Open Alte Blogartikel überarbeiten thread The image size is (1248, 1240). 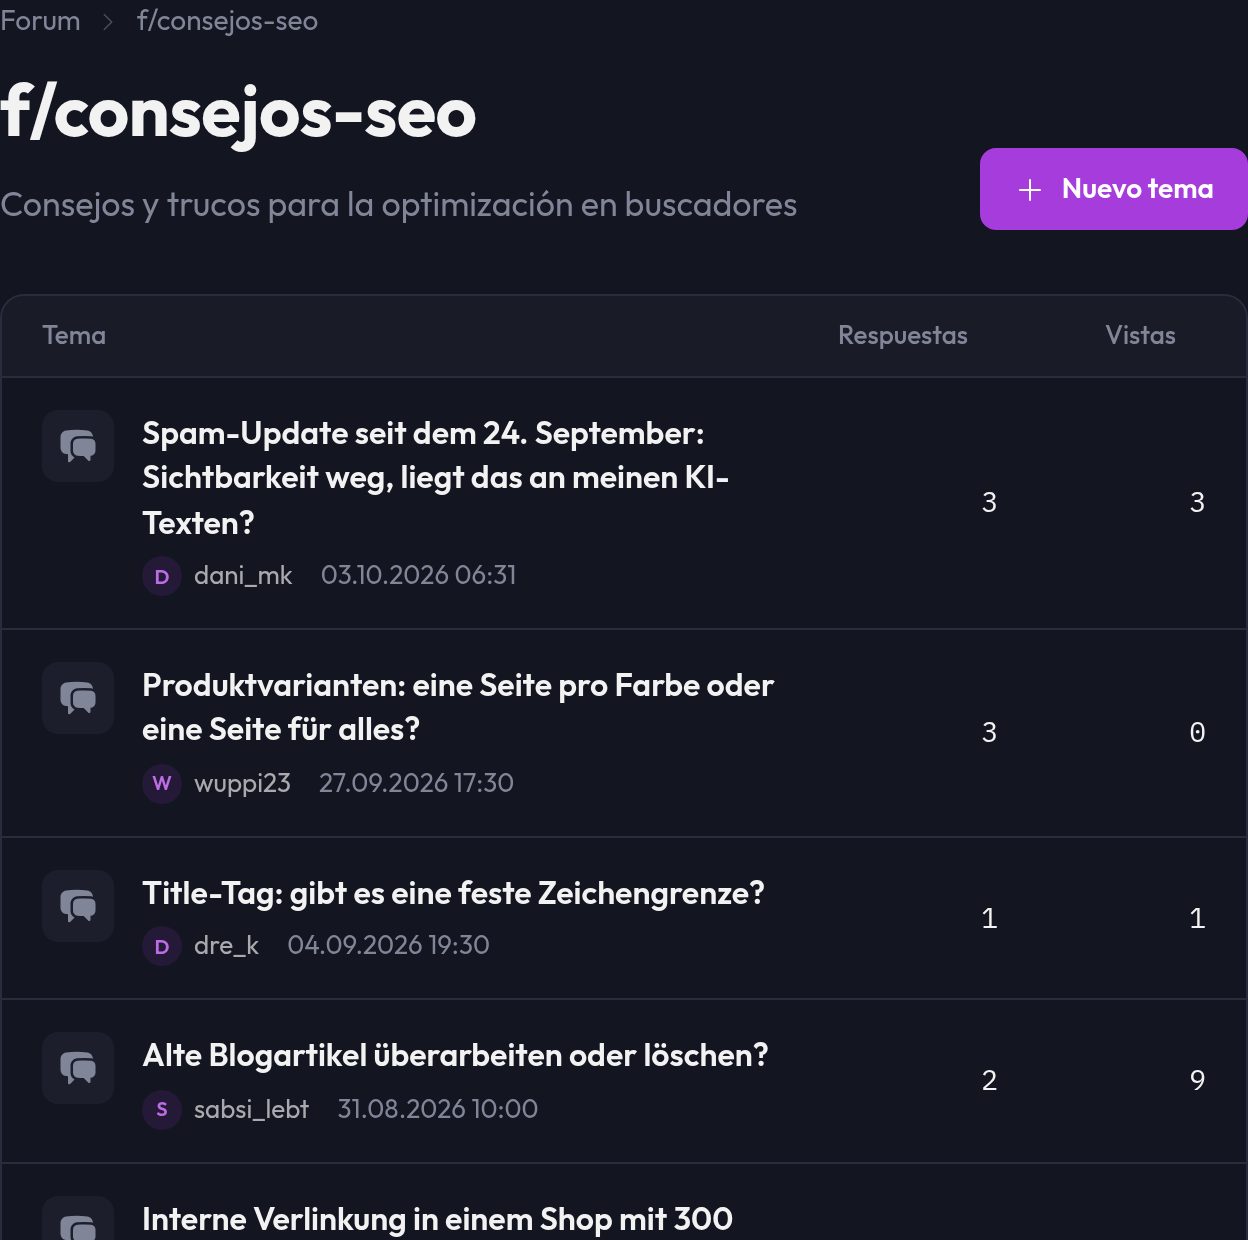pyautogui.click(x=455, y=1055)
